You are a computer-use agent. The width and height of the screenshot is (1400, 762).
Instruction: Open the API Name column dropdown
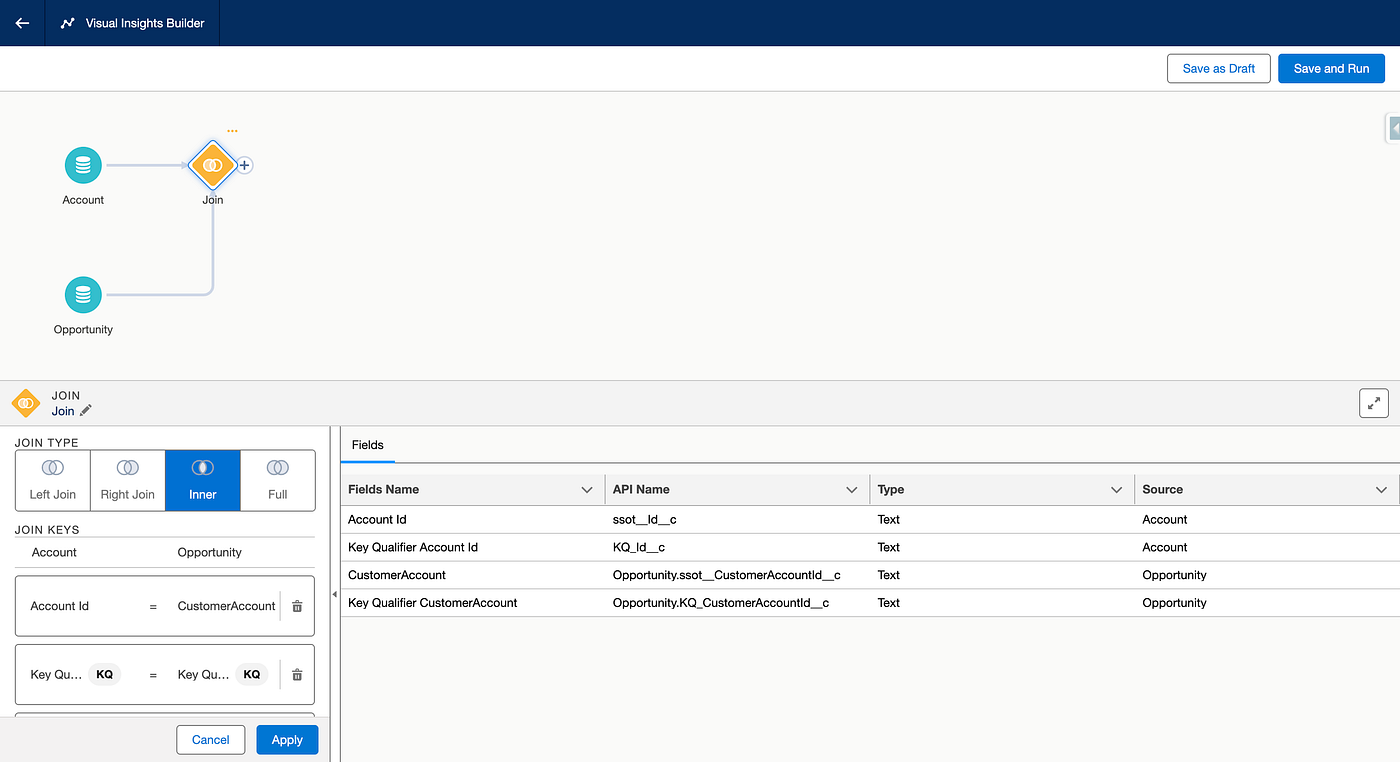click(x=852, y=490)
